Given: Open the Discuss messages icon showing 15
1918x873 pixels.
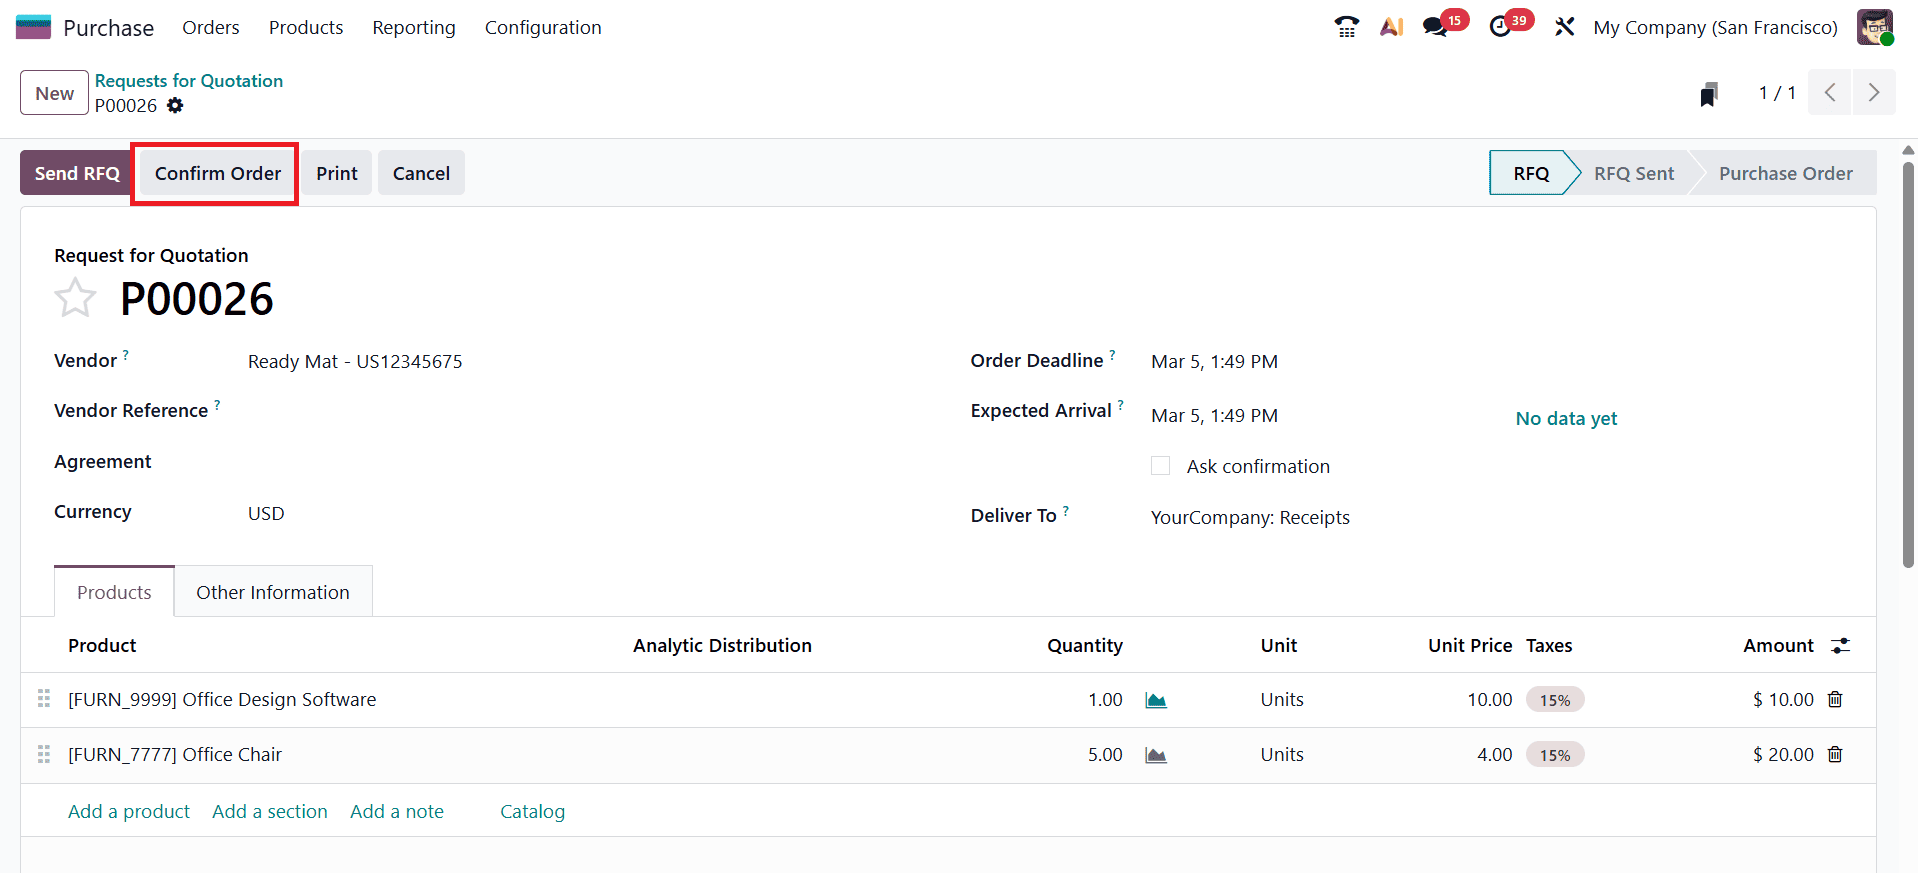Looking at the screenshot, I should [1436, 25].
